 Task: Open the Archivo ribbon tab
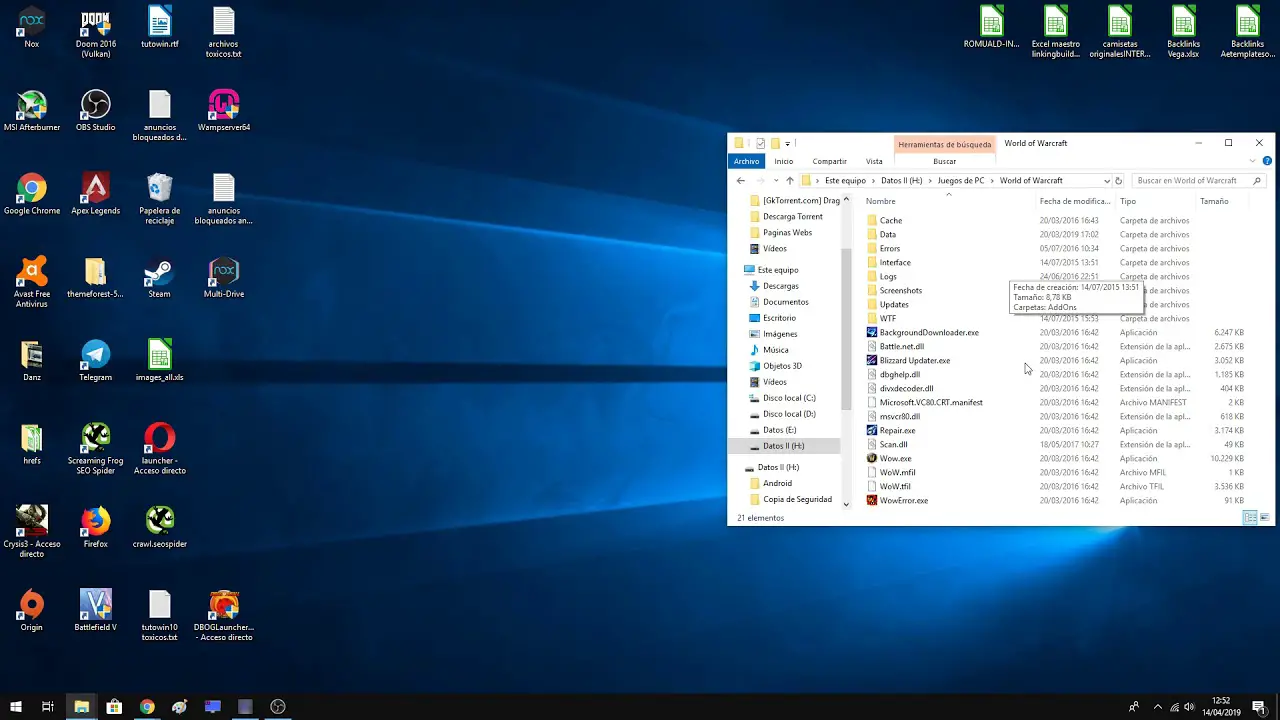[x=746, y=161]
